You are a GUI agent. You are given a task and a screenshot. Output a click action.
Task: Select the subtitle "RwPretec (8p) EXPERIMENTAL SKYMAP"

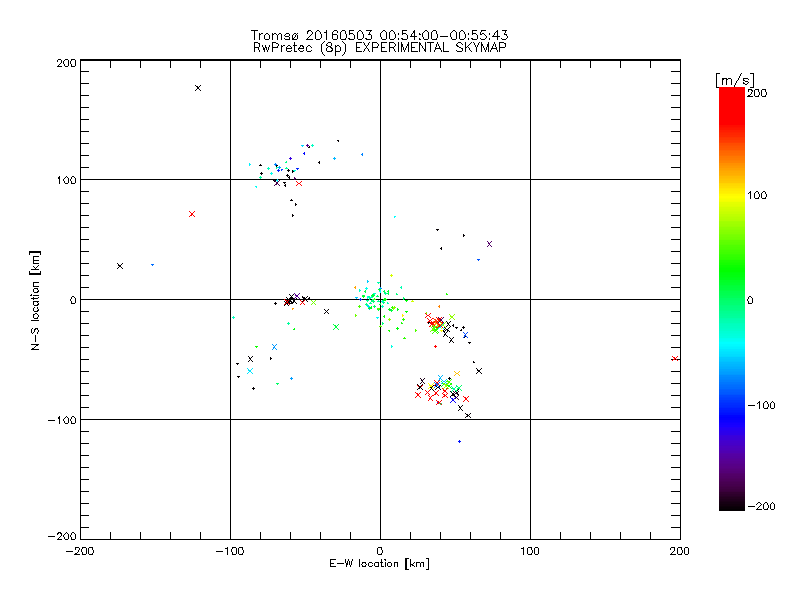[x=380, y=48]
